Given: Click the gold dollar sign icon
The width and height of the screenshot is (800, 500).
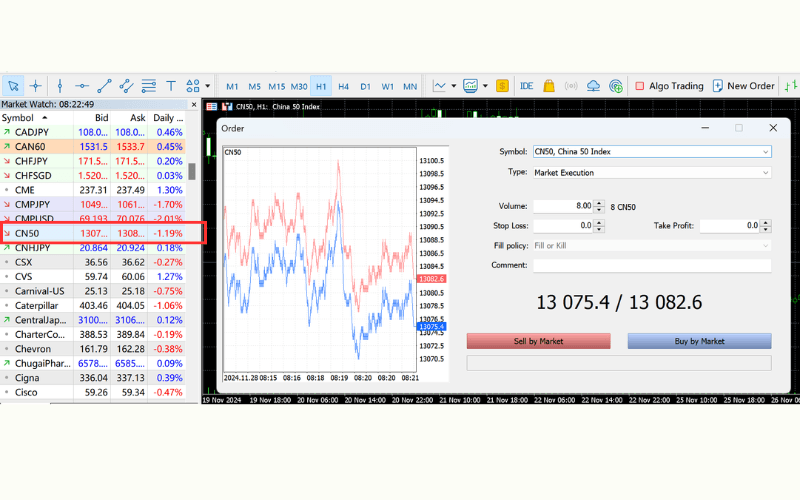Looking at the screenshot, I should point(502,86).
